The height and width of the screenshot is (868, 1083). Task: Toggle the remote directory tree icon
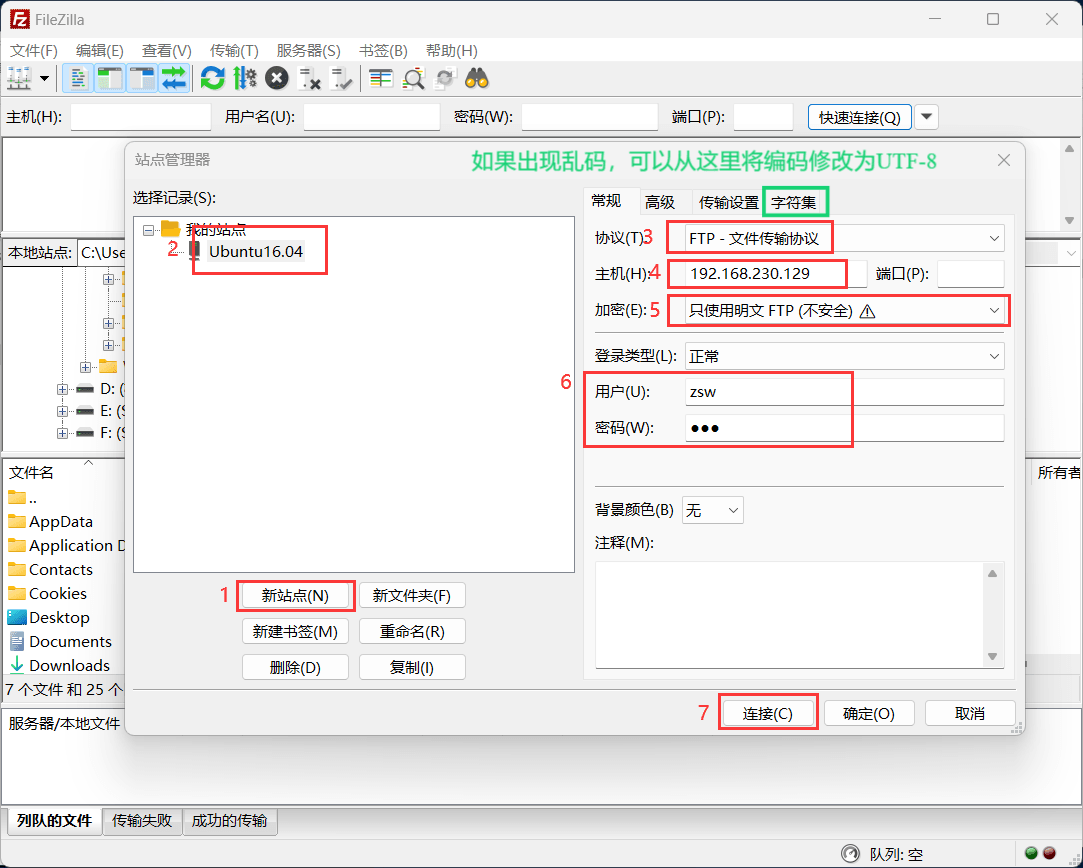pyautogui.click(x=142, y=78)
